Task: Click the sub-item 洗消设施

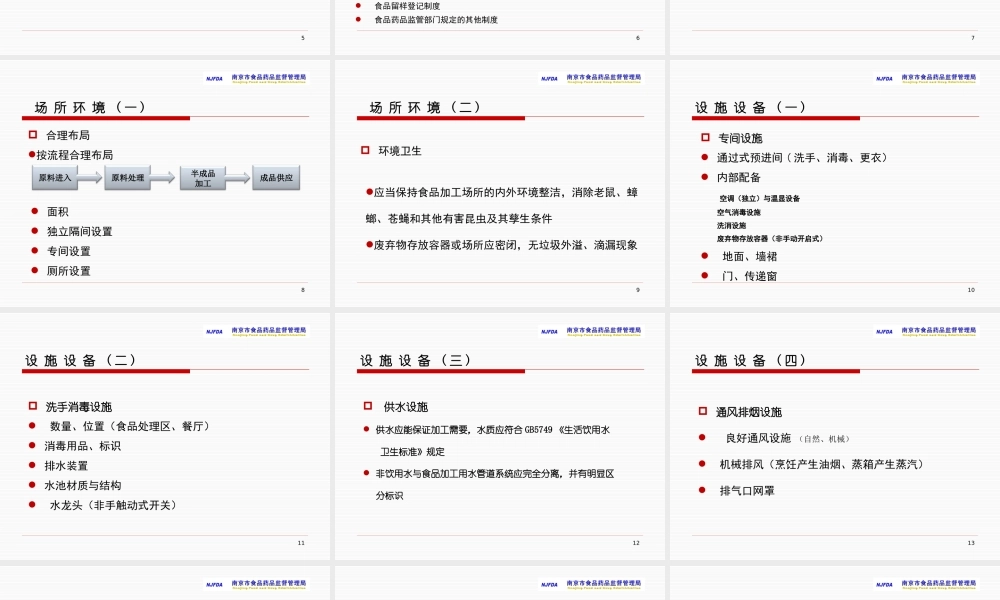Action: 732,226
